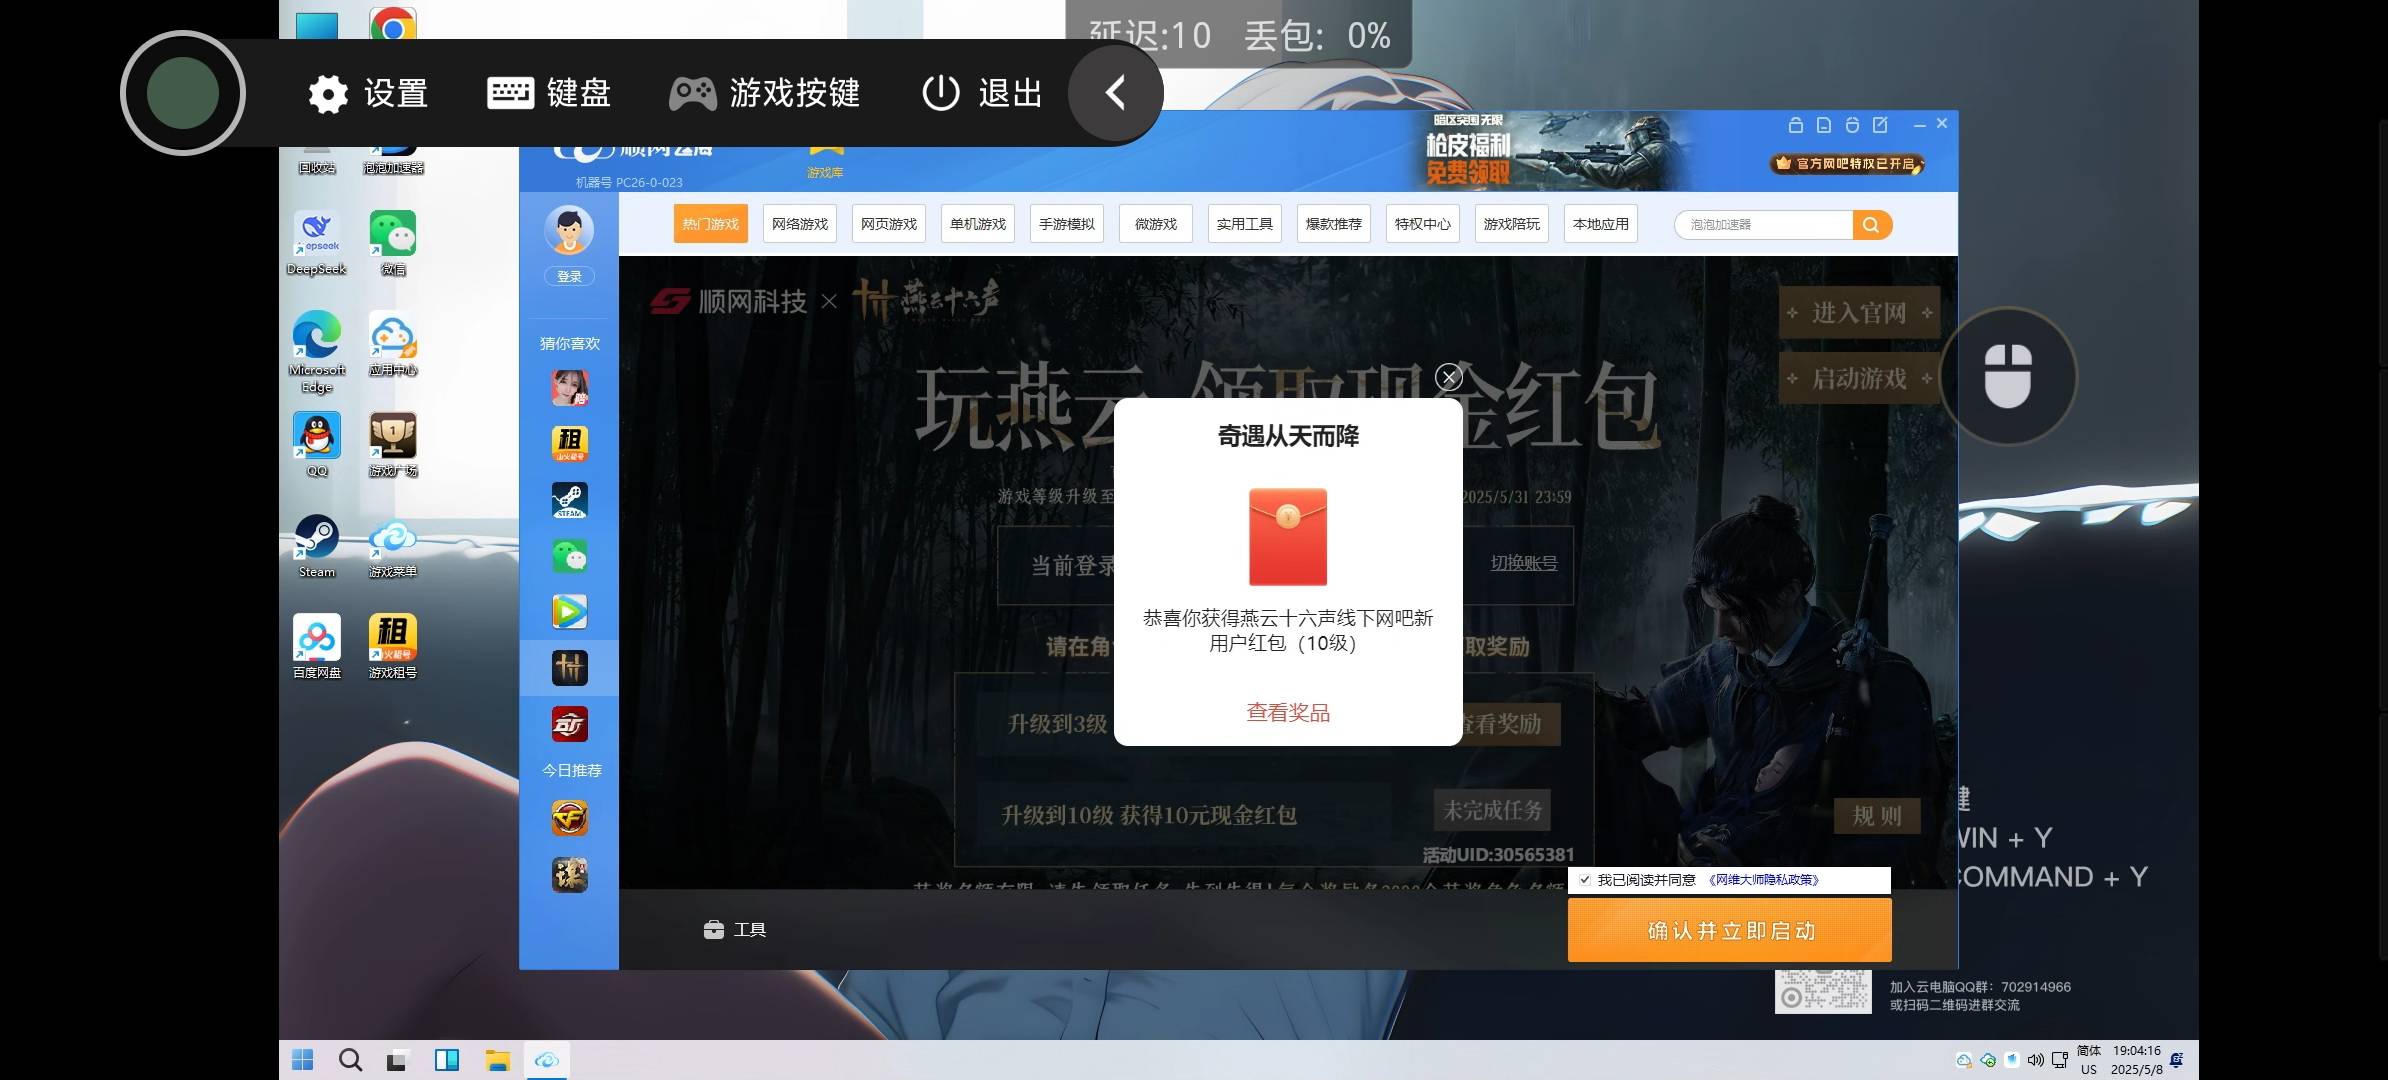Open the 特权中心 tab

pos(1423,224)
